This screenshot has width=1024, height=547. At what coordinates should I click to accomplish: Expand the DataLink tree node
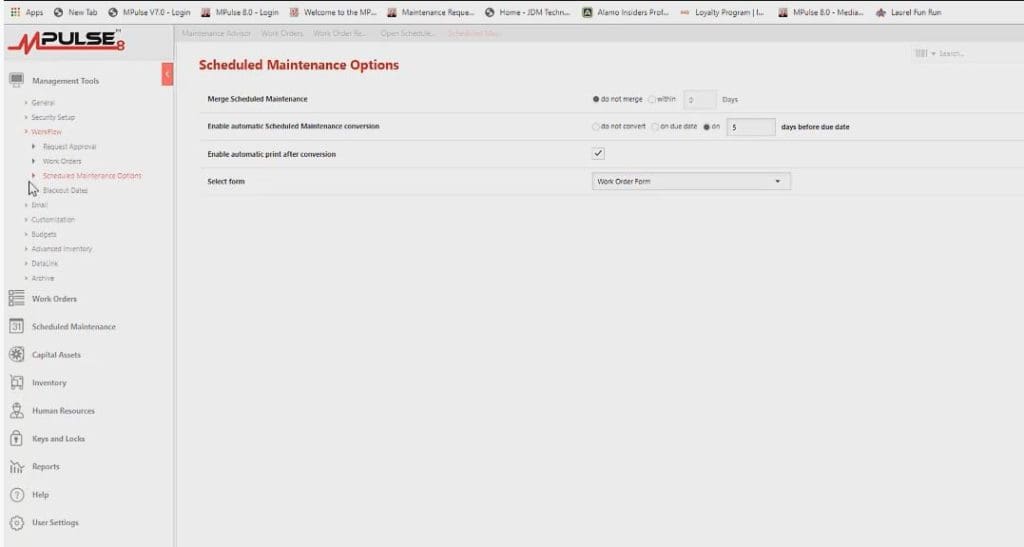pos(26,264)
